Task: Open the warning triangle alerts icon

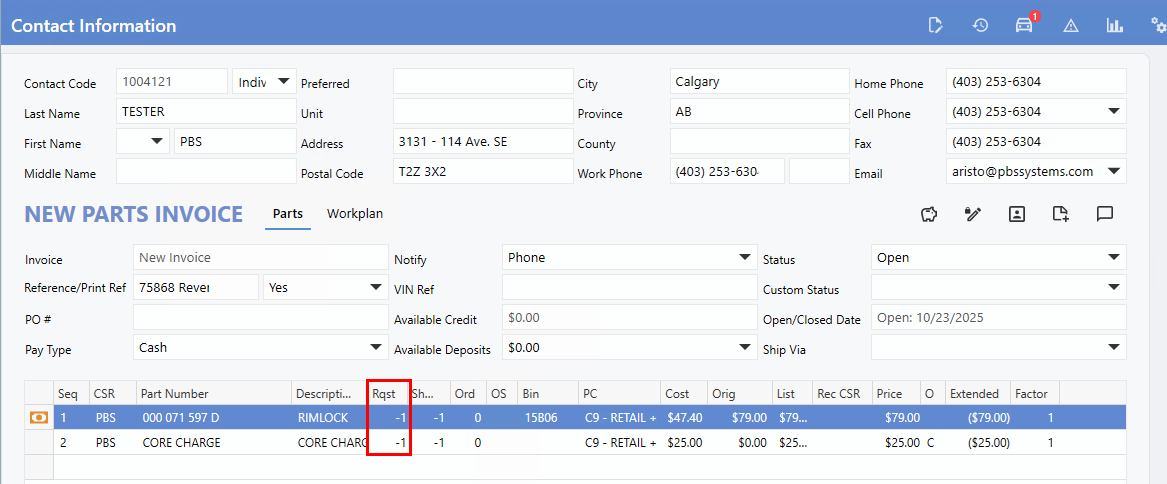Action: (1070, 25)
